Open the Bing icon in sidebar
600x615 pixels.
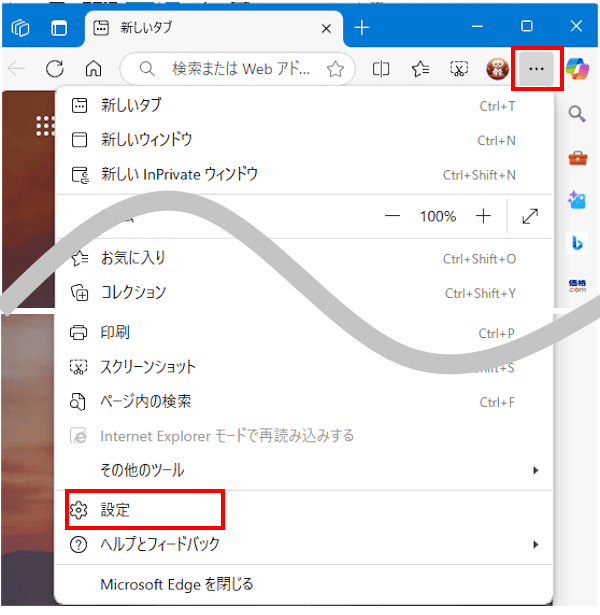[577, 243]
